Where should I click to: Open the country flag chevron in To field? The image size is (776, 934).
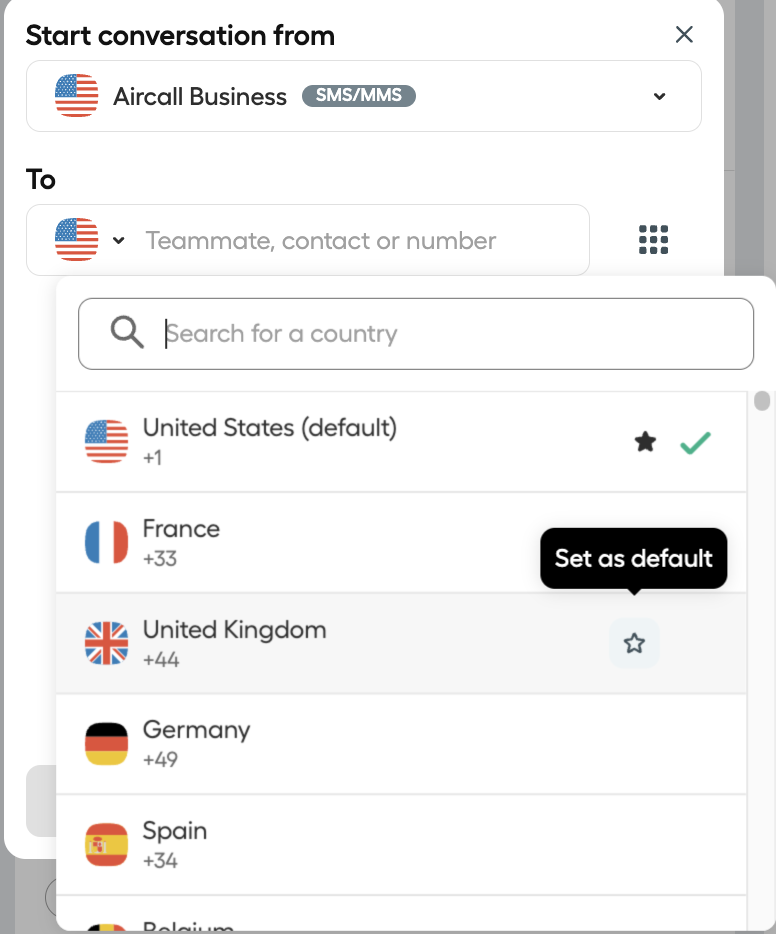point(119,241)
